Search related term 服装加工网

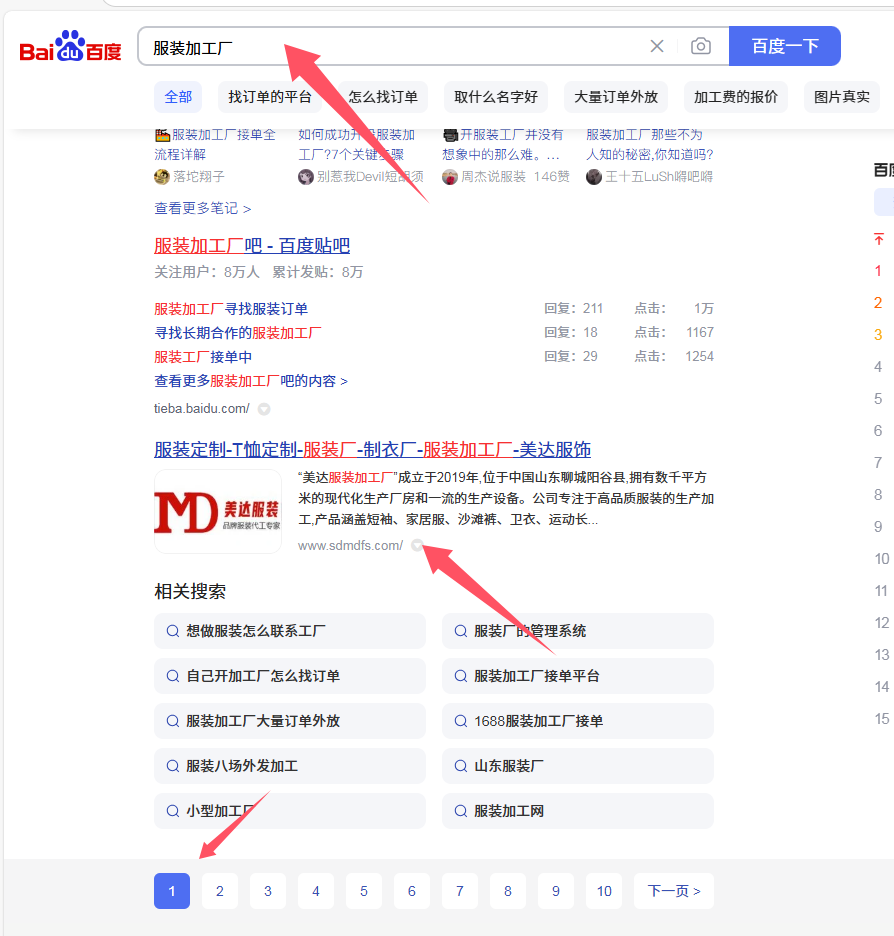tap(578, 811)
